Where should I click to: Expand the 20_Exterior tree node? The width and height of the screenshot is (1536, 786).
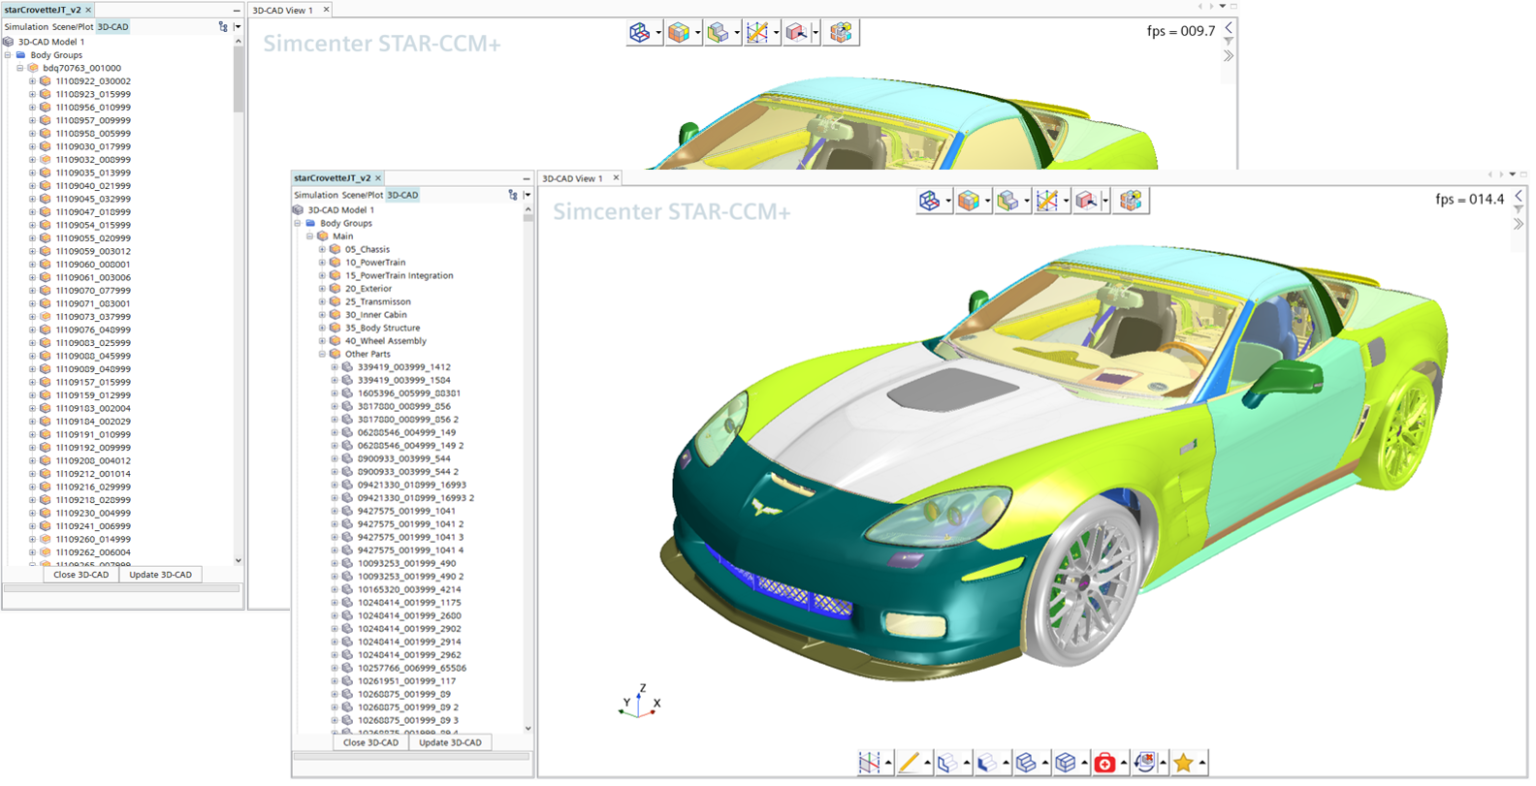[x=321, y=288]
